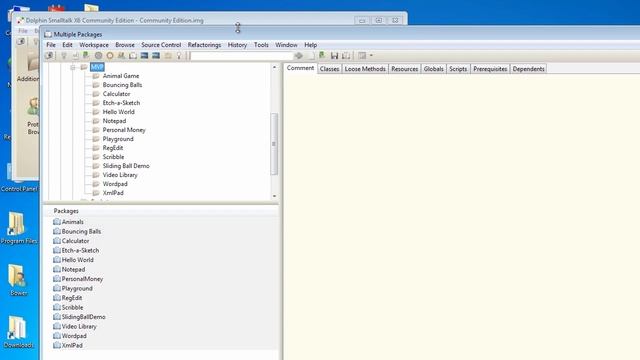
Task: Collapse the MVP tree node
Action: pyautogui.click(x=73, y=67)
